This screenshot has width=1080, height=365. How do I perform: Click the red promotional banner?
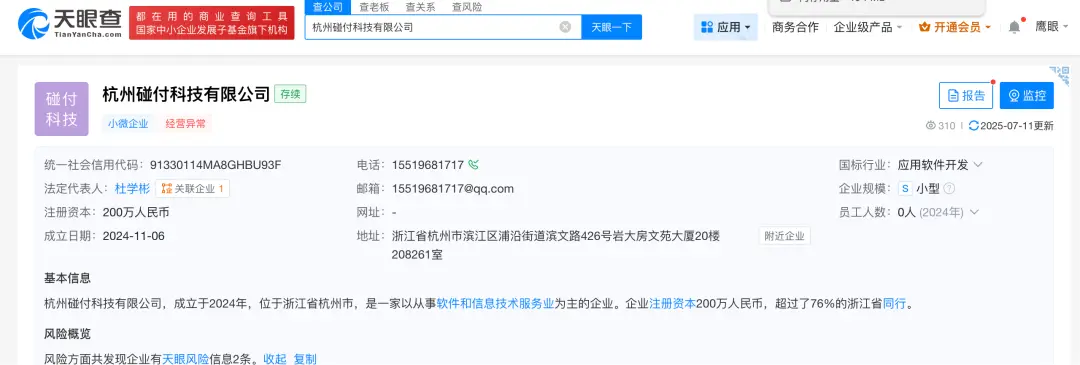coord(211,23)
